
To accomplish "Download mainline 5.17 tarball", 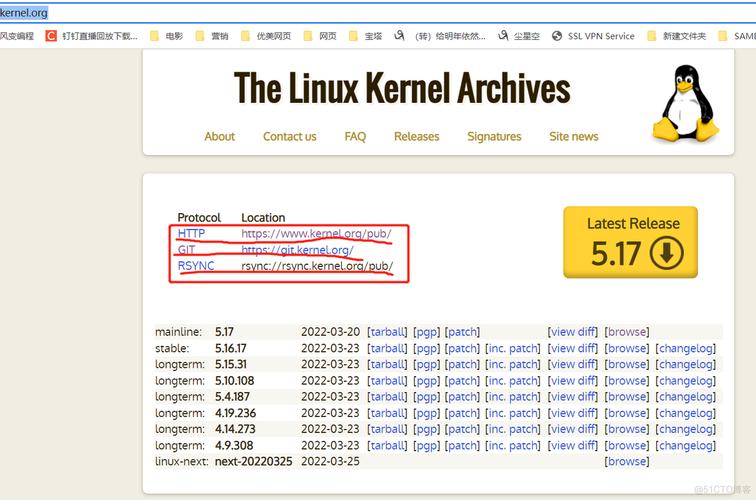I will [387, 332].
